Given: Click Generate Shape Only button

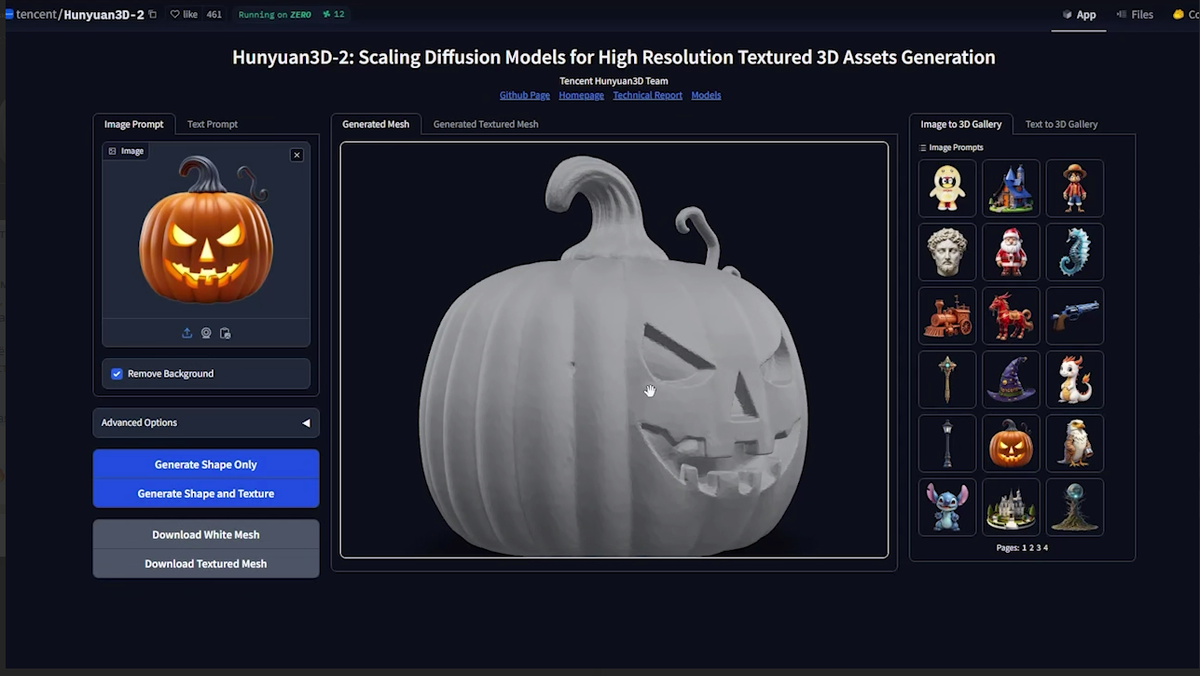Looking at the screenshot, I should coord(206,464).
